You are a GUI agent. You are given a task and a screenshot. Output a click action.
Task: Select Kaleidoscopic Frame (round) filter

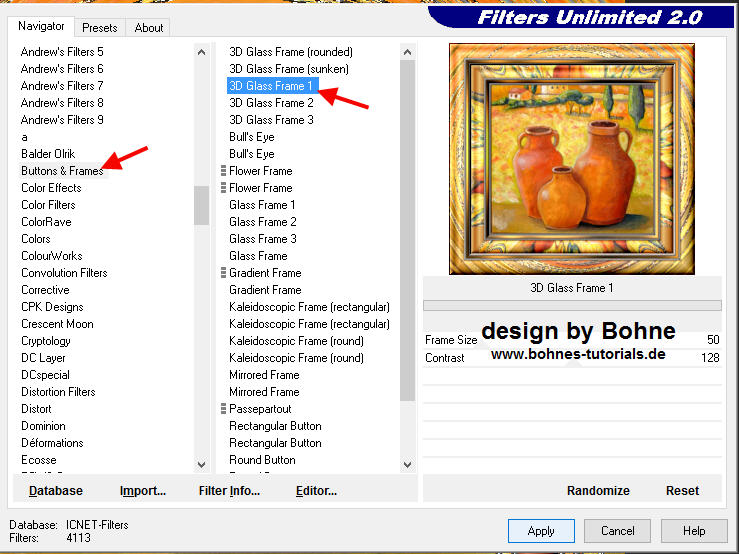click(x=296, y=341)
